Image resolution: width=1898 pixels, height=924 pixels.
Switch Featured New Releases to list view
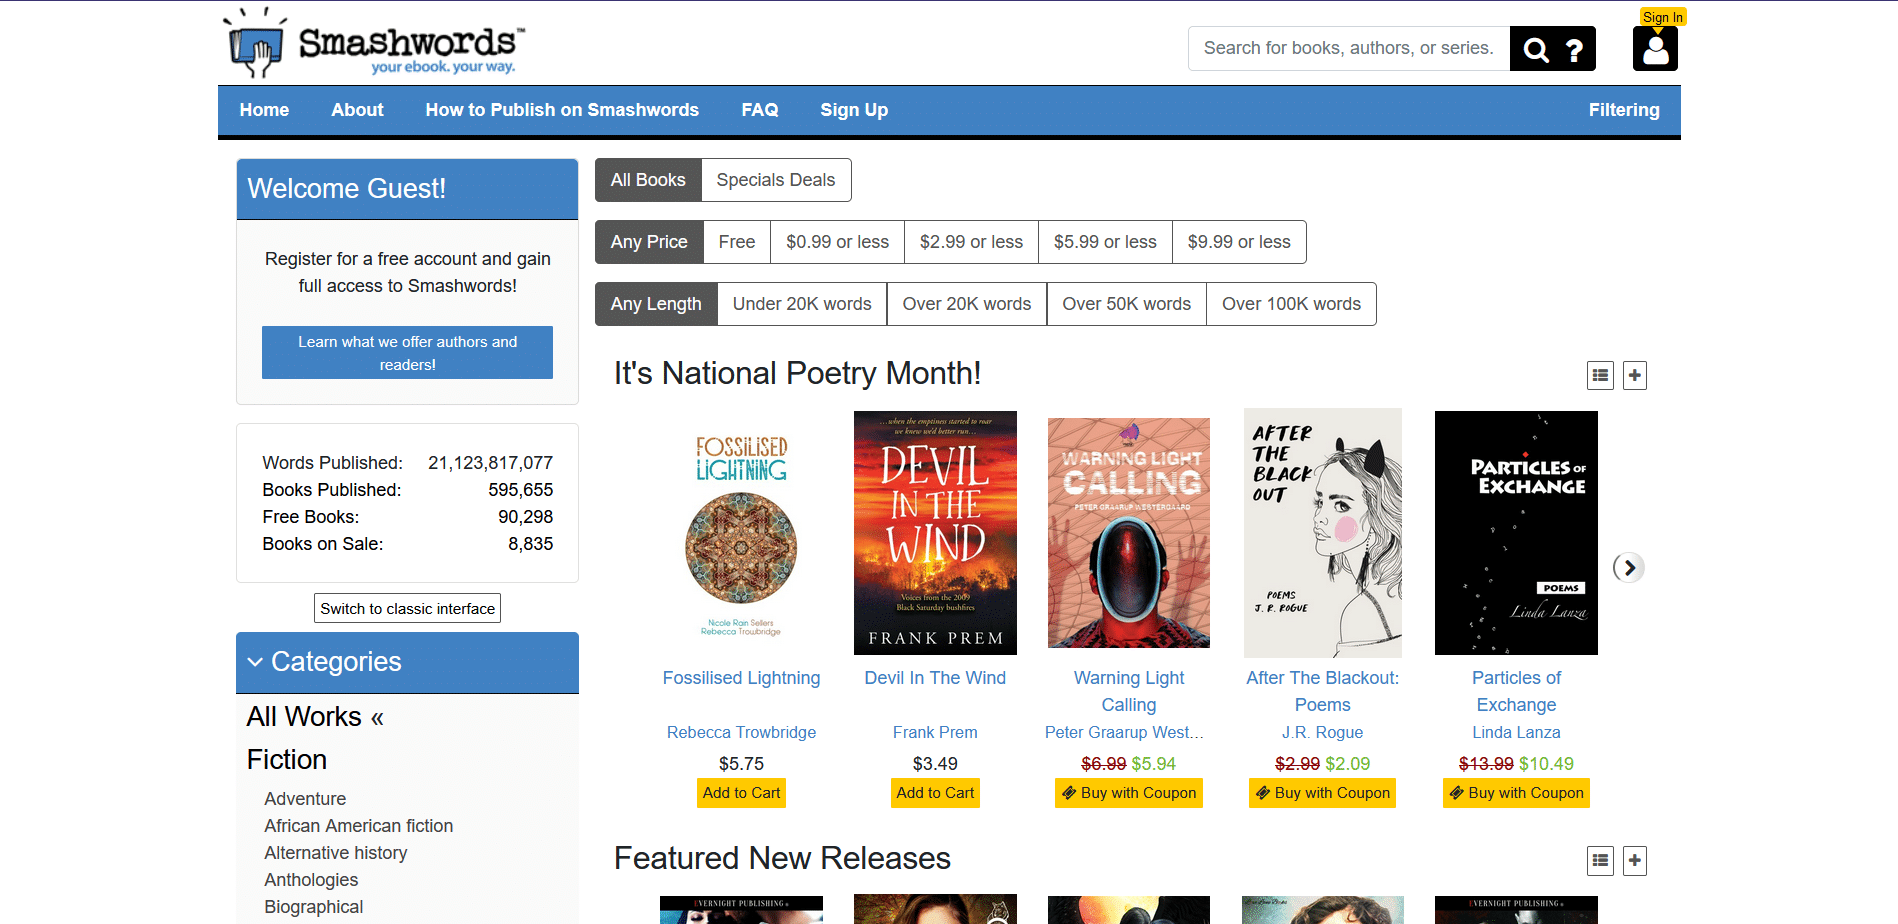tap(1601, 861)
